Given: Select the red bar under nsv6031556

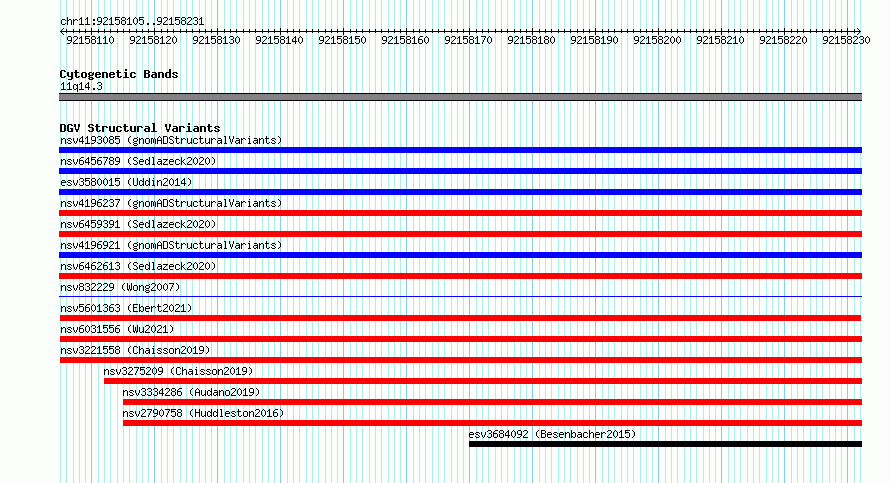Looking at the screenshot, I should tap(460, 339).
